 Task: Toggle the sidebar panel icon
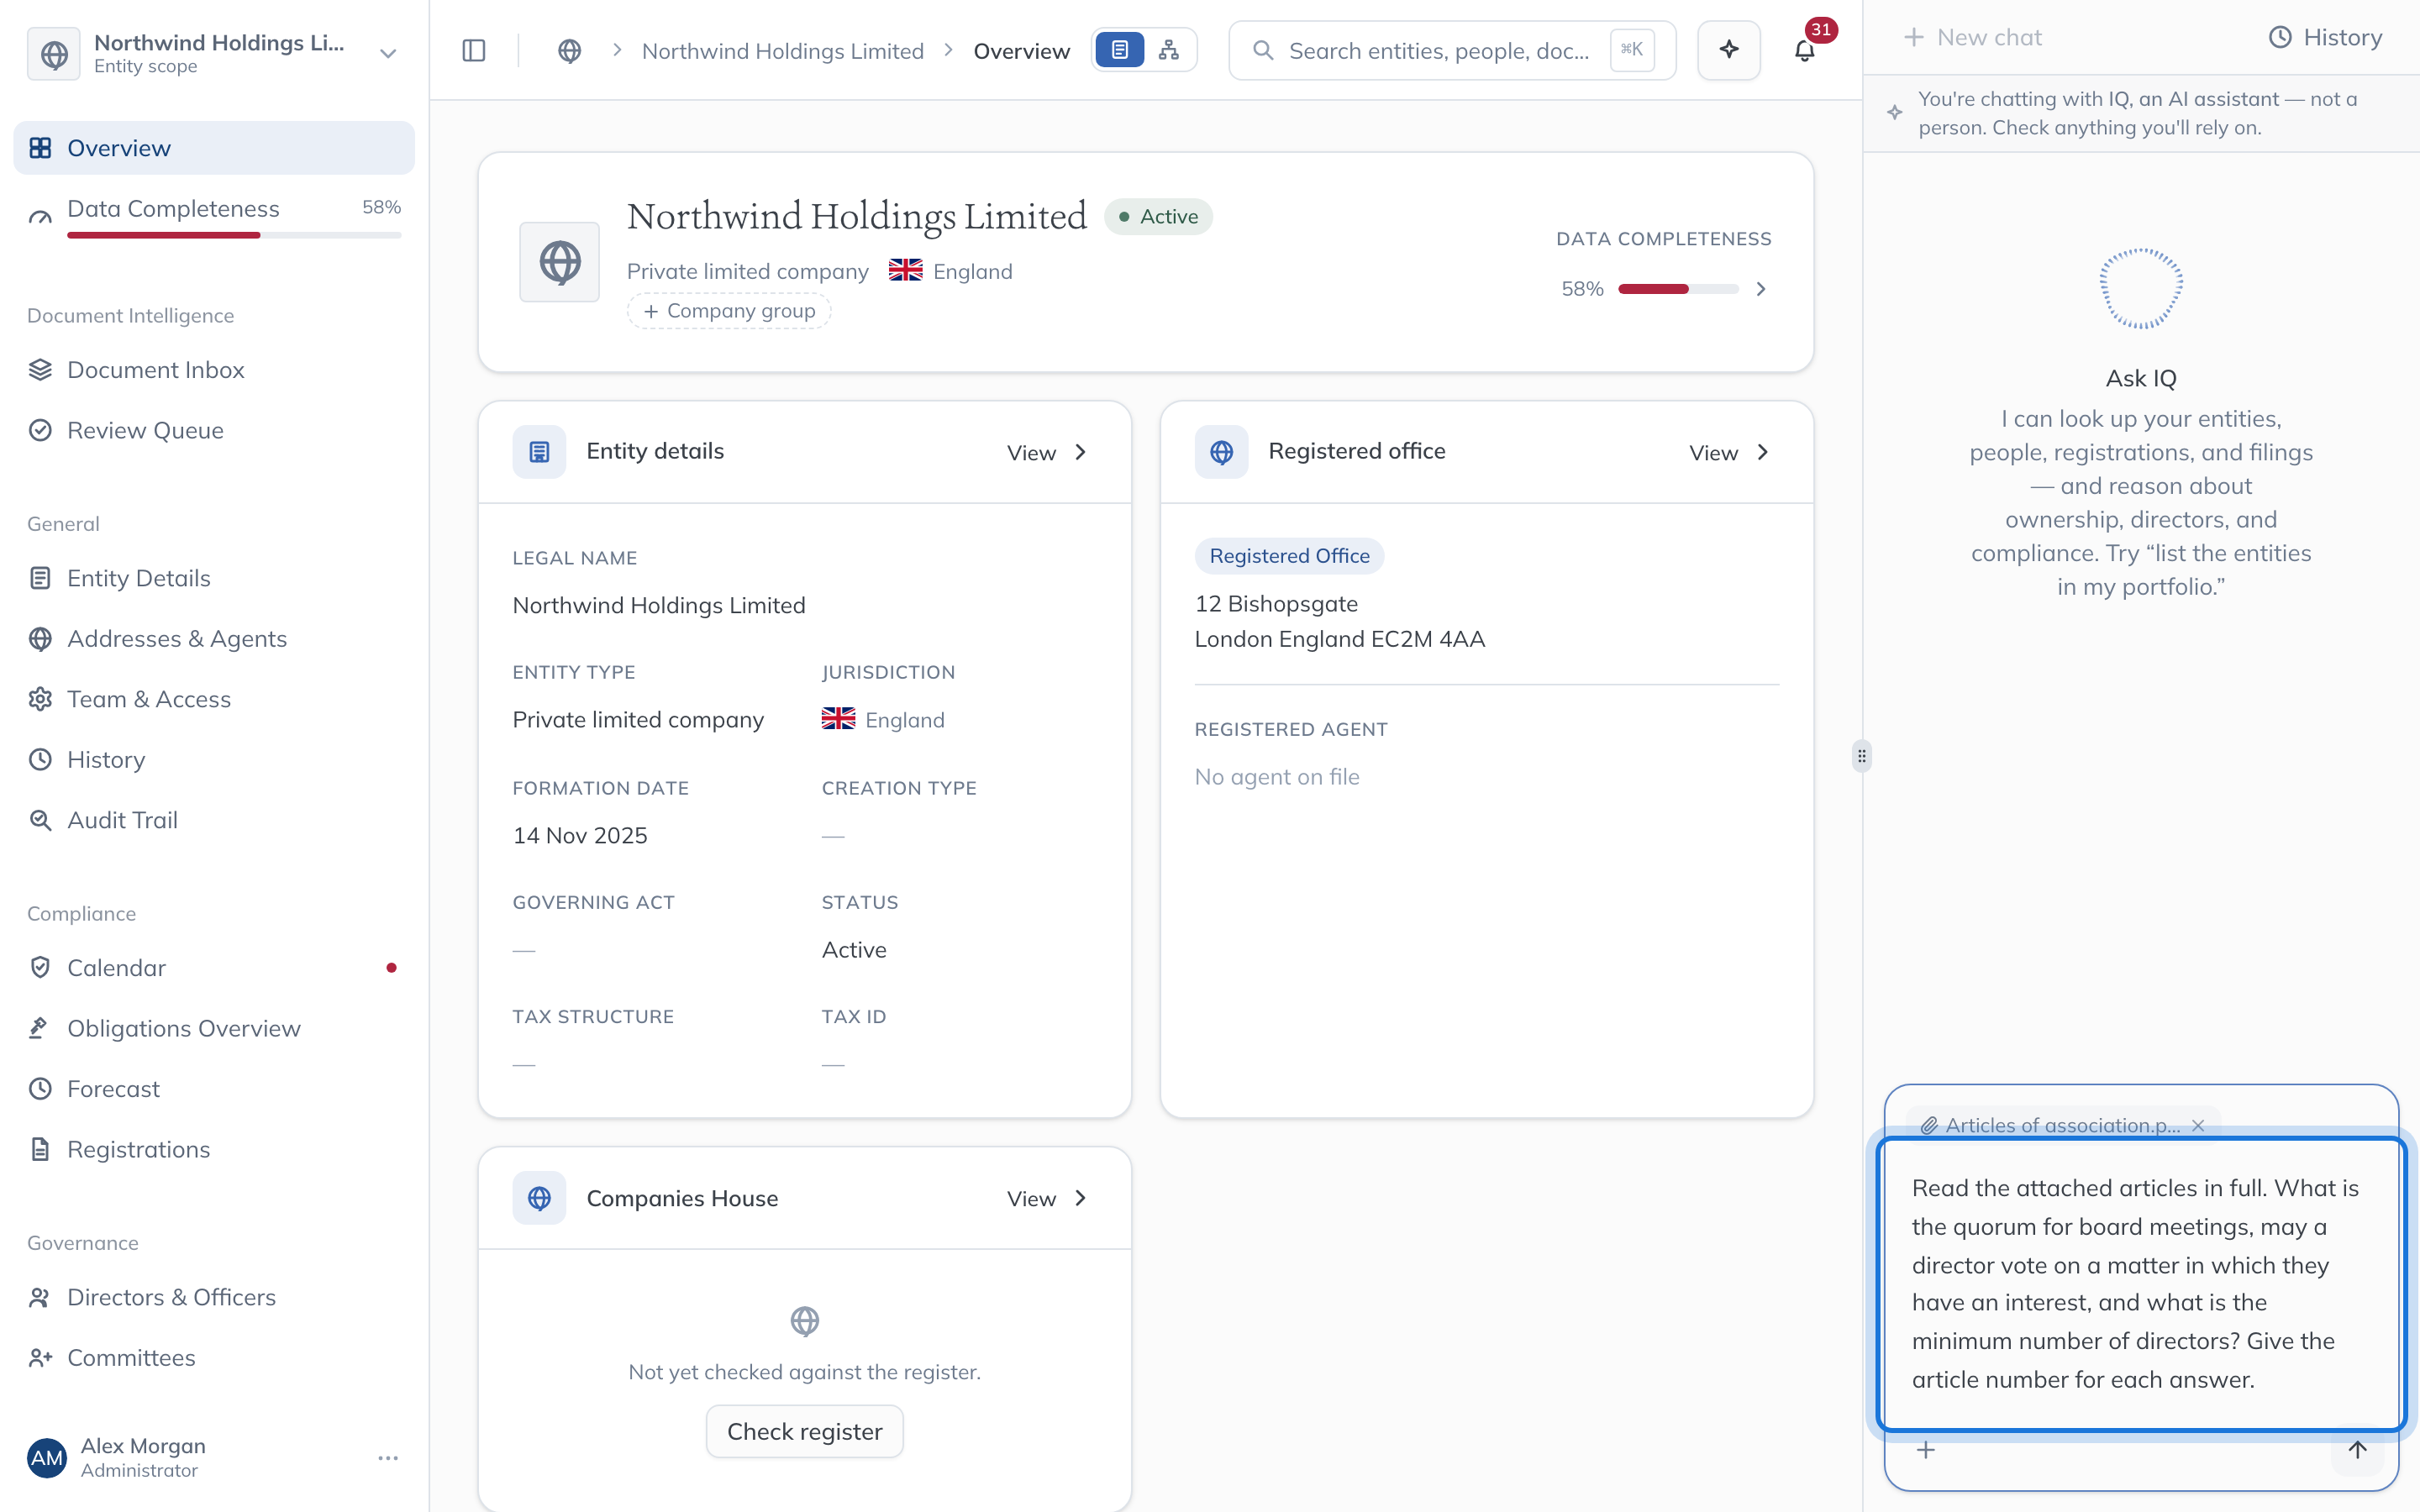(x=474, y=50)
